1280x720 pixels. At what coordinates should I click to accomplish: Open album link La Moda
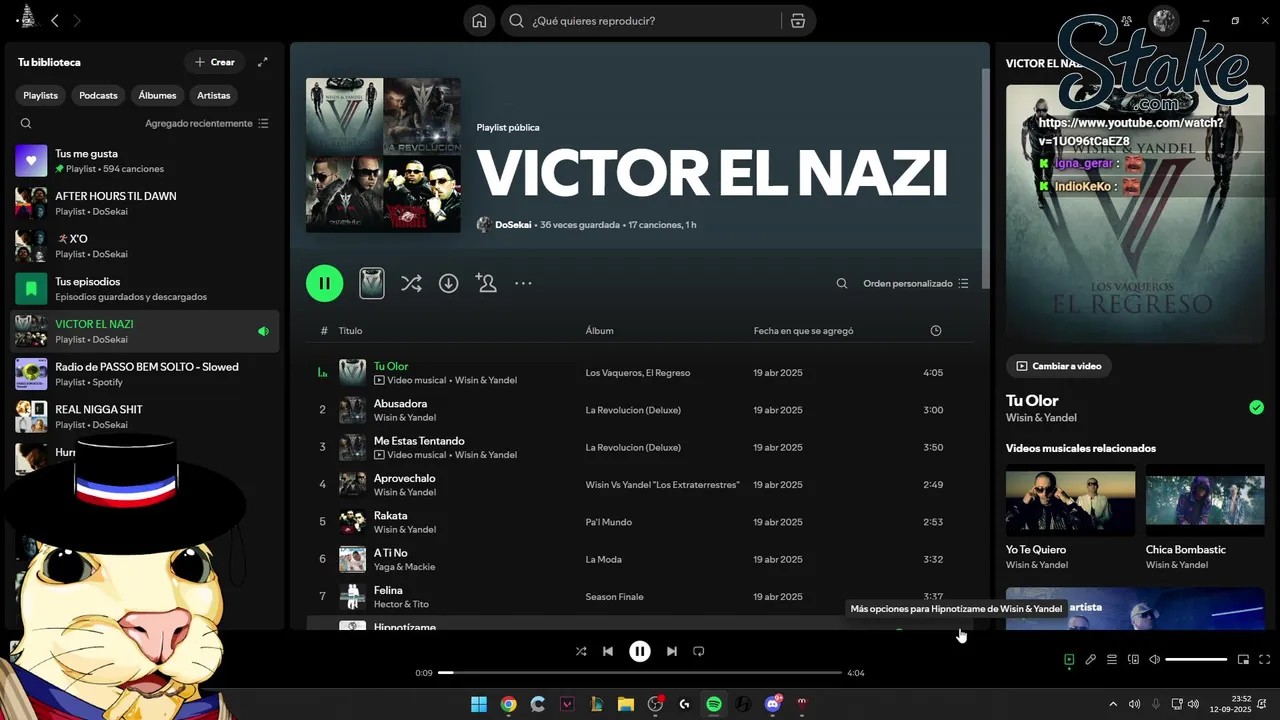[603, 560]
